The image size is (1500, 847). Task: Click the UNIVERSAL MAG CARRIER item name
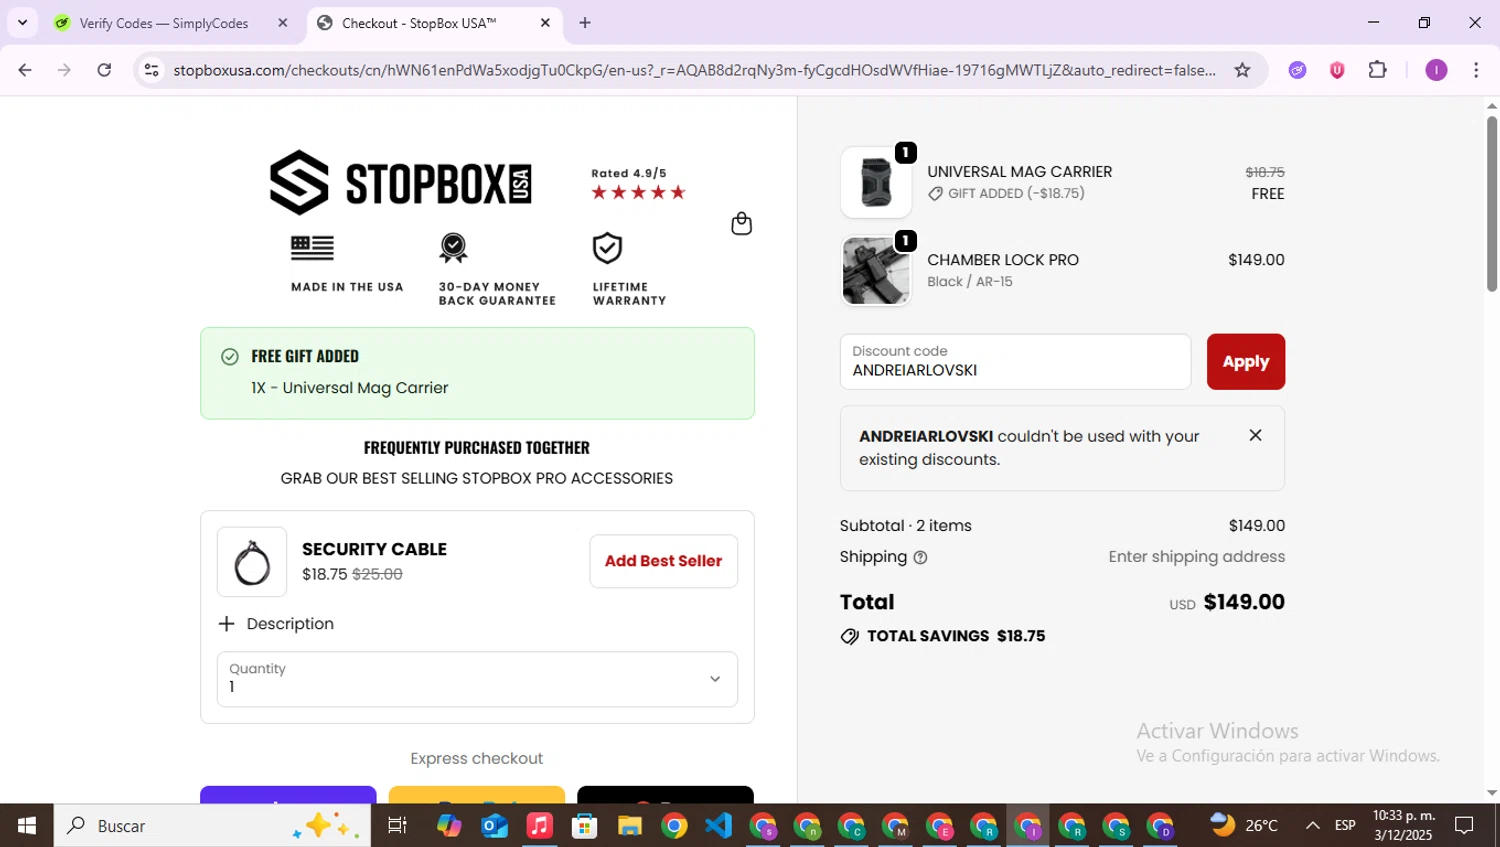[1019, 172]
